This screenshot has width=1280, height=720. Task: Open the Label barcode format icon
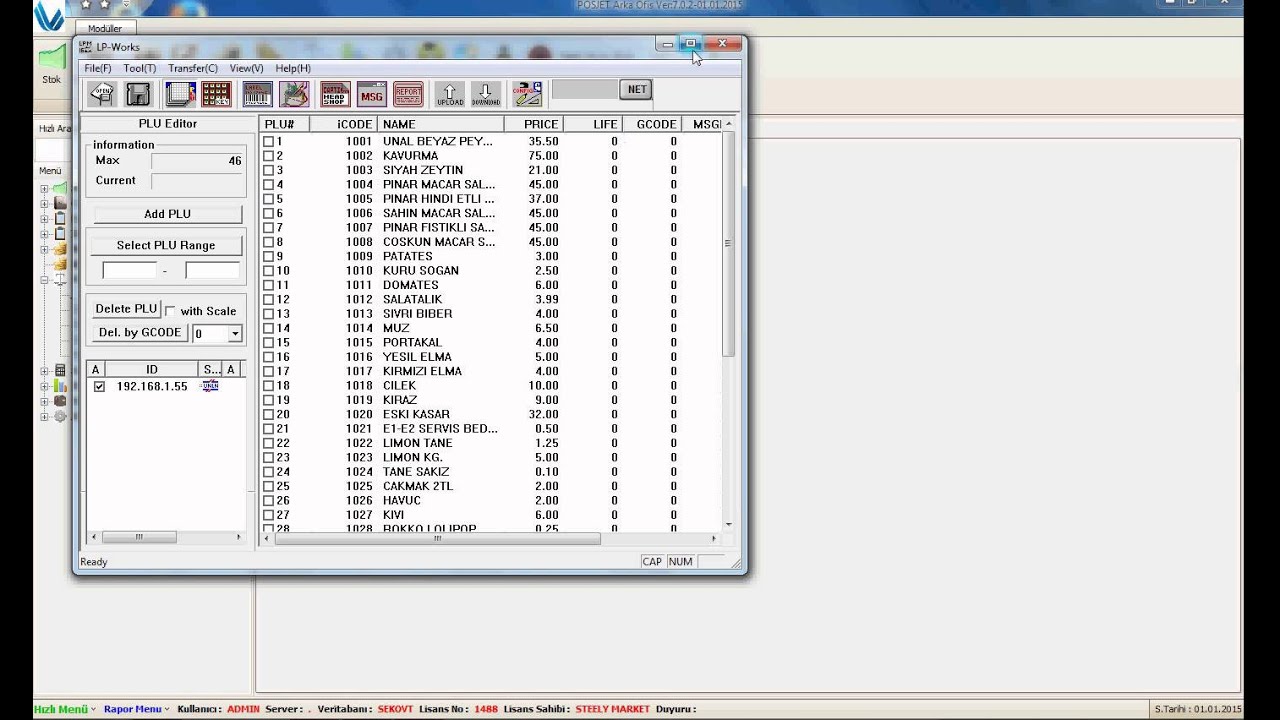257,94
